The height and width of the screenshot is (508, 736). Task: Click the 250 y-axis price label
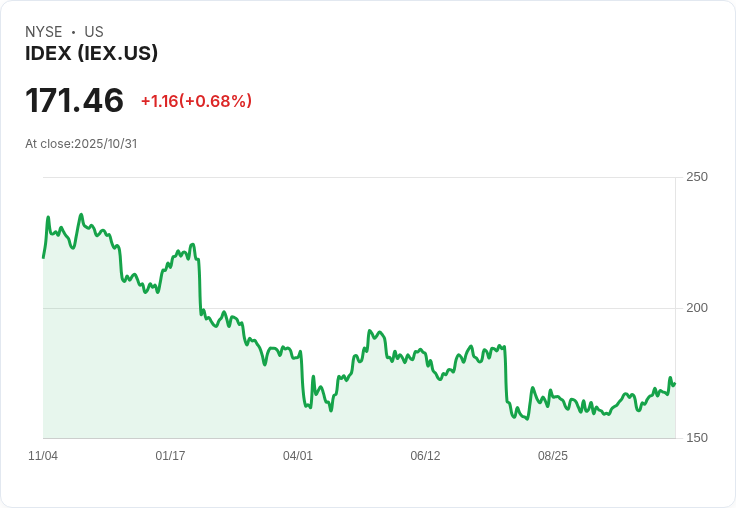click(x=696, y=177)
